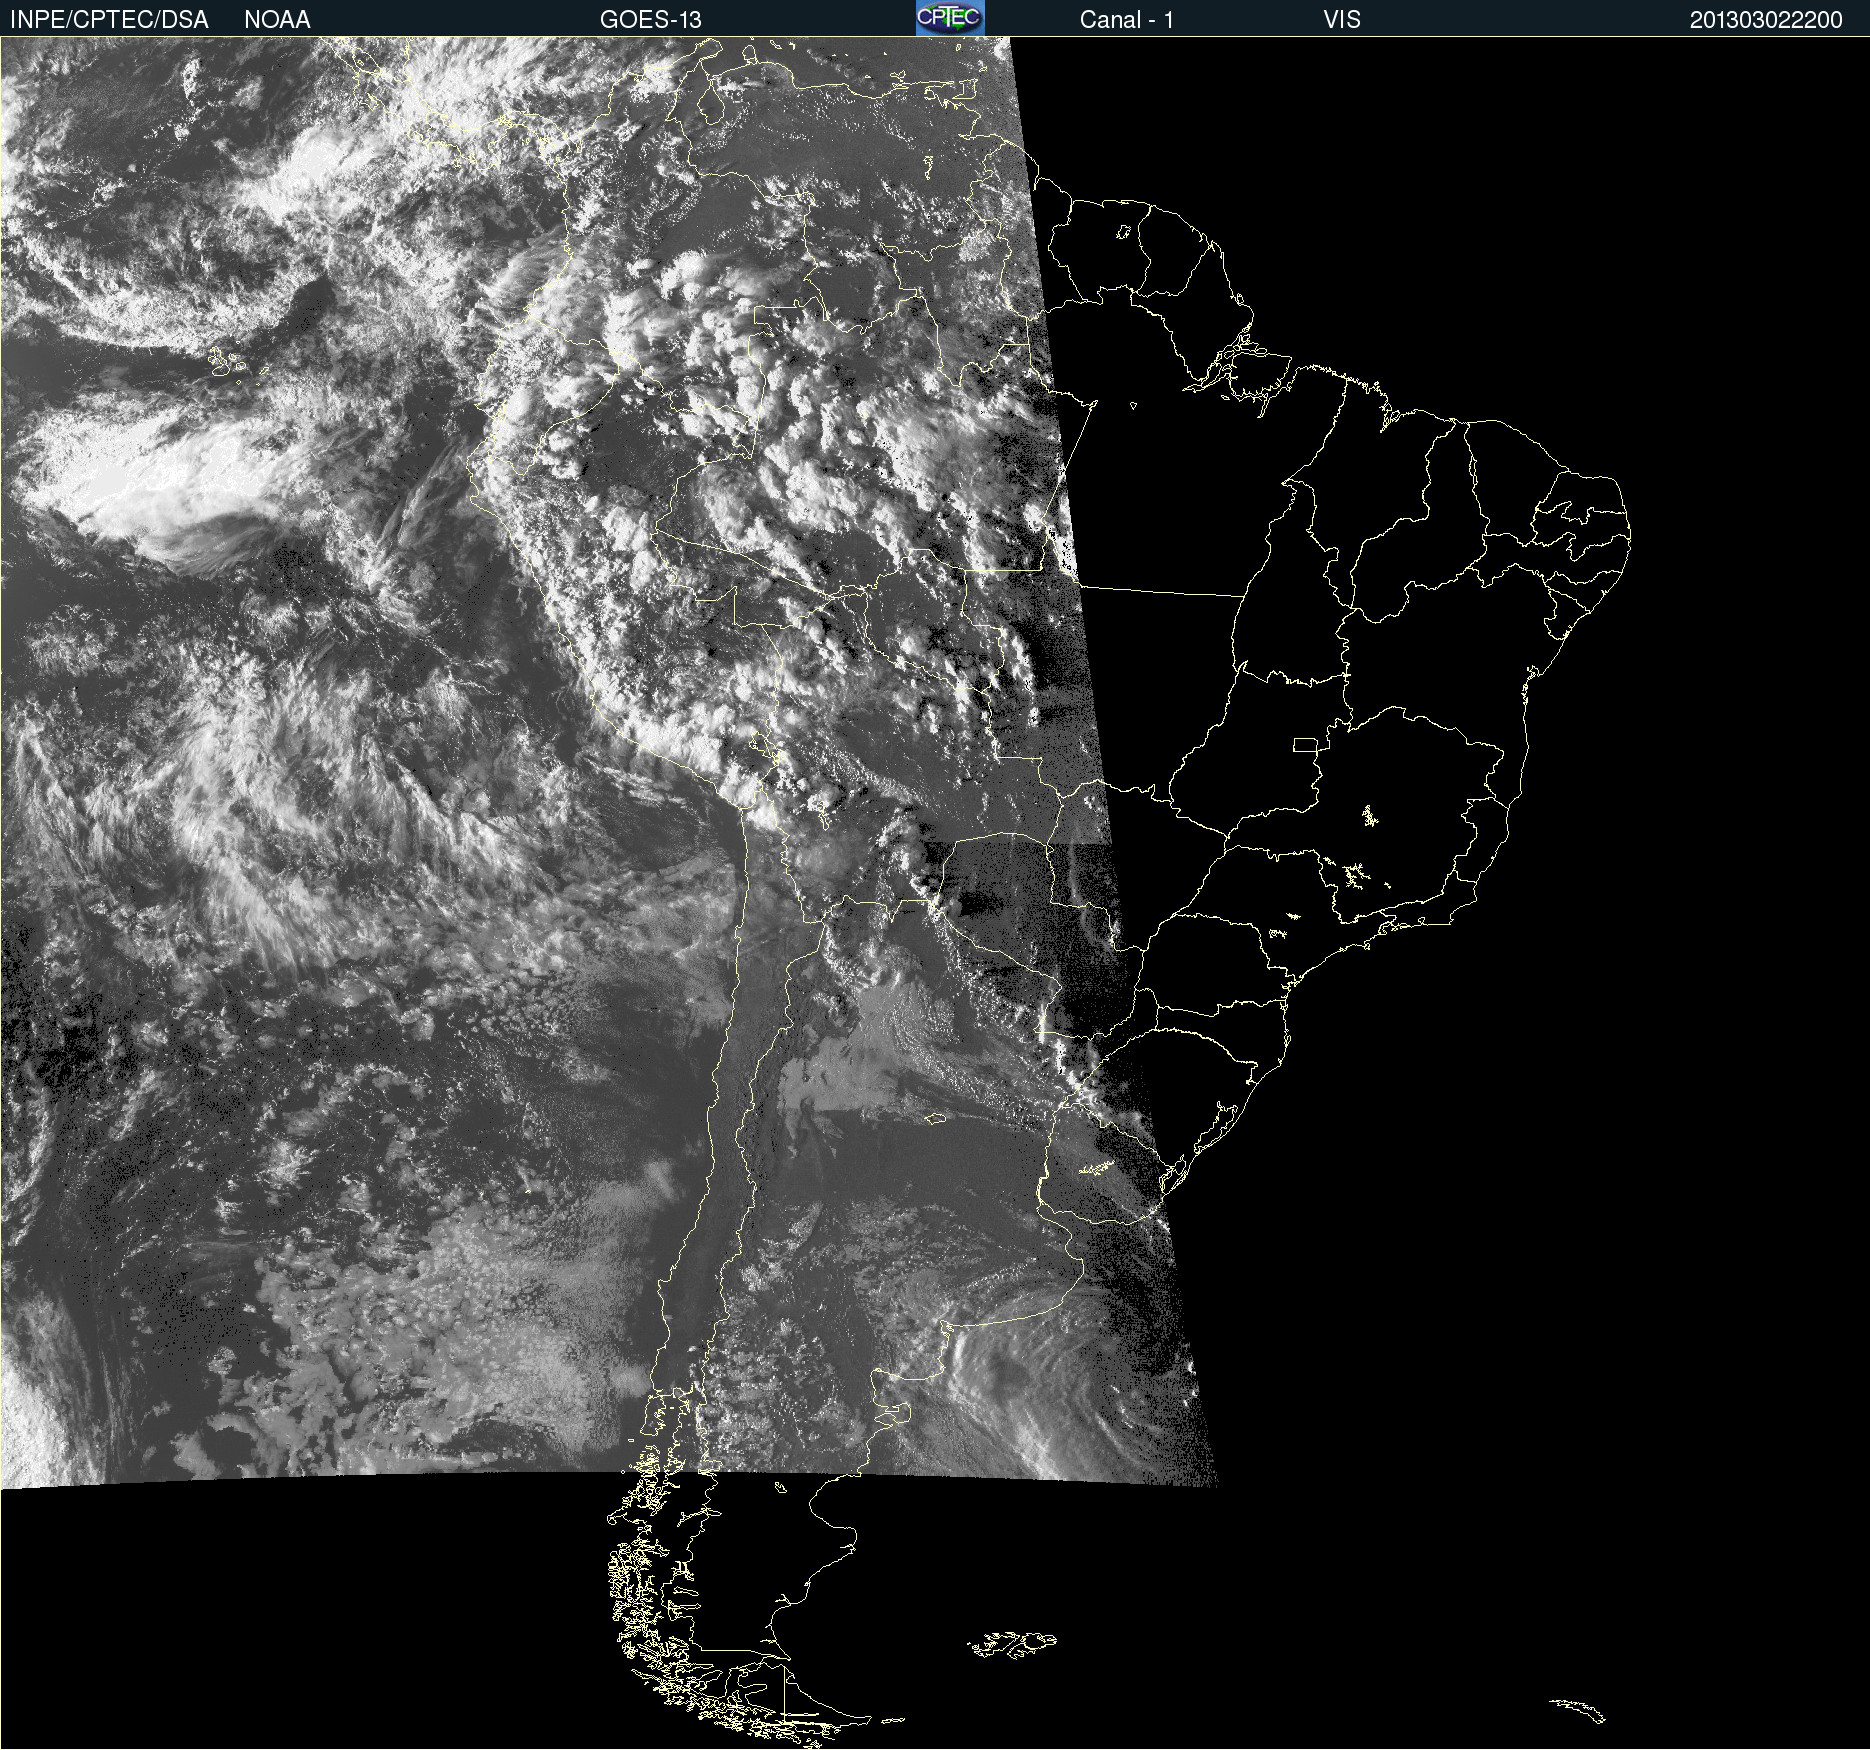1870x1750 pixels.
Task: Click the GOES-13 satellite label
Action: (x=651, y=20)
